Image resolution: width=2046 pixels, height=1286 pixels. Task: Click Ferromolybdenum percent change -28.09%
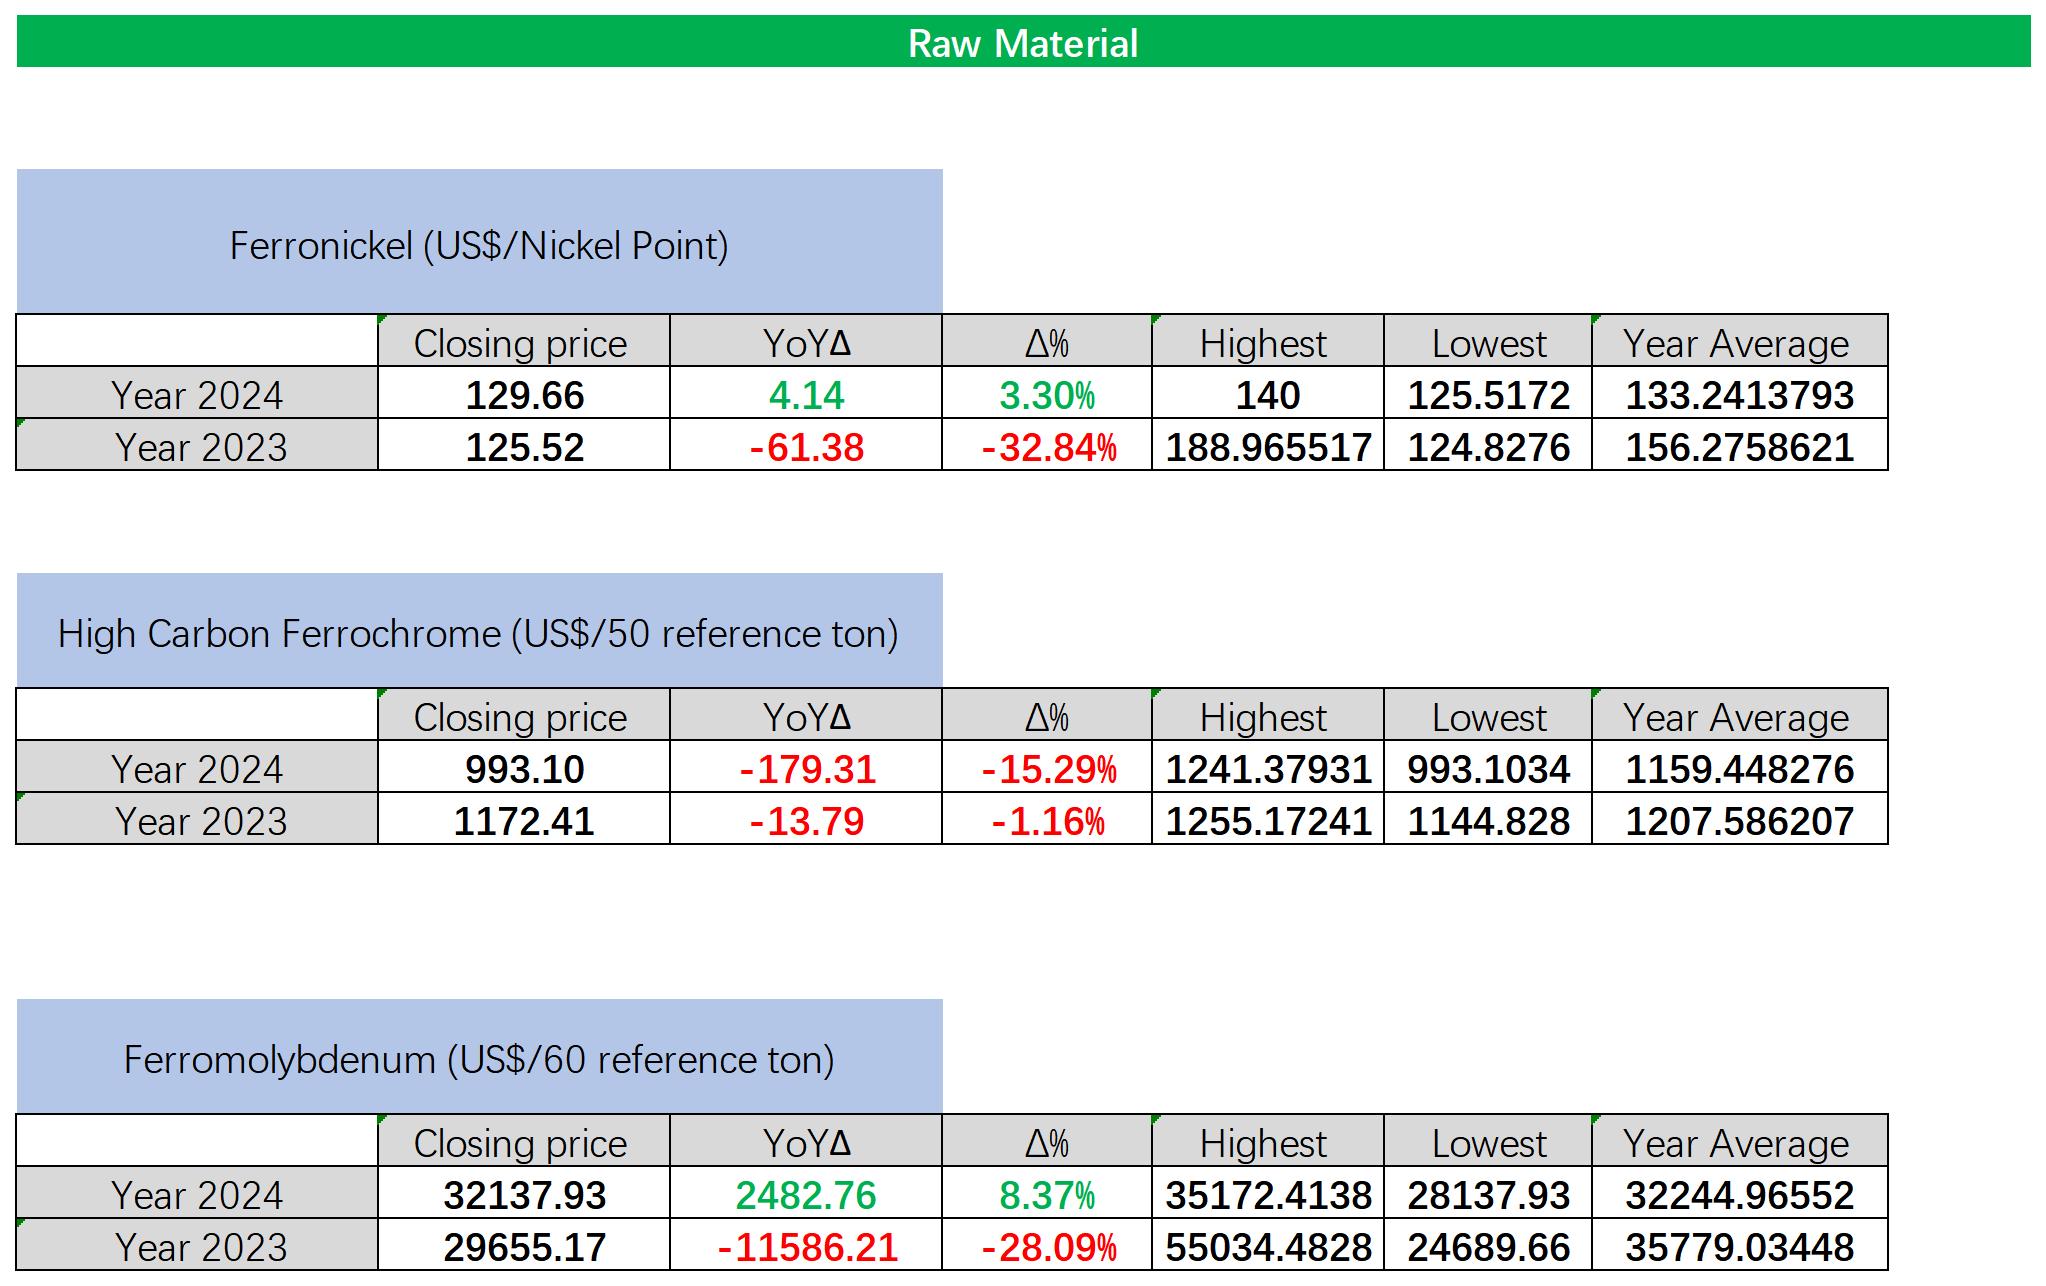click(x=1047, y=1247)
